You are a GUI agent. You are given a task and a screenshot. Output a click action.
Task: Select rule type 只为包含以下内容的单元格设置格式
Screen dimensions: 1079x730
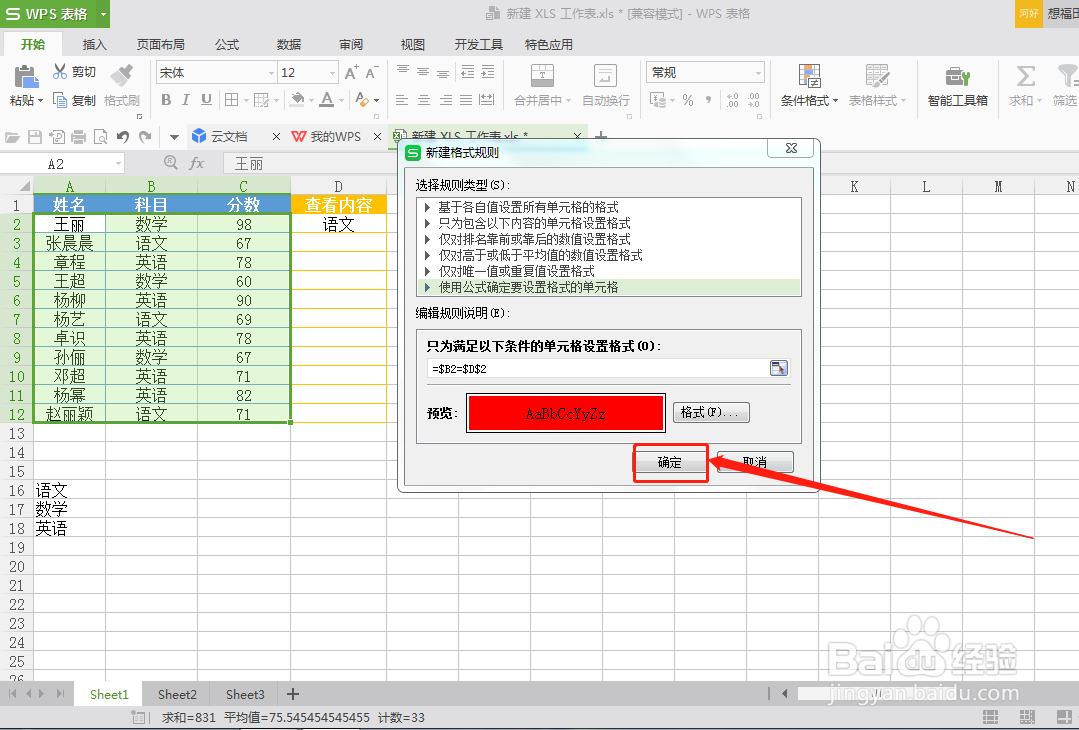[534, 223]
